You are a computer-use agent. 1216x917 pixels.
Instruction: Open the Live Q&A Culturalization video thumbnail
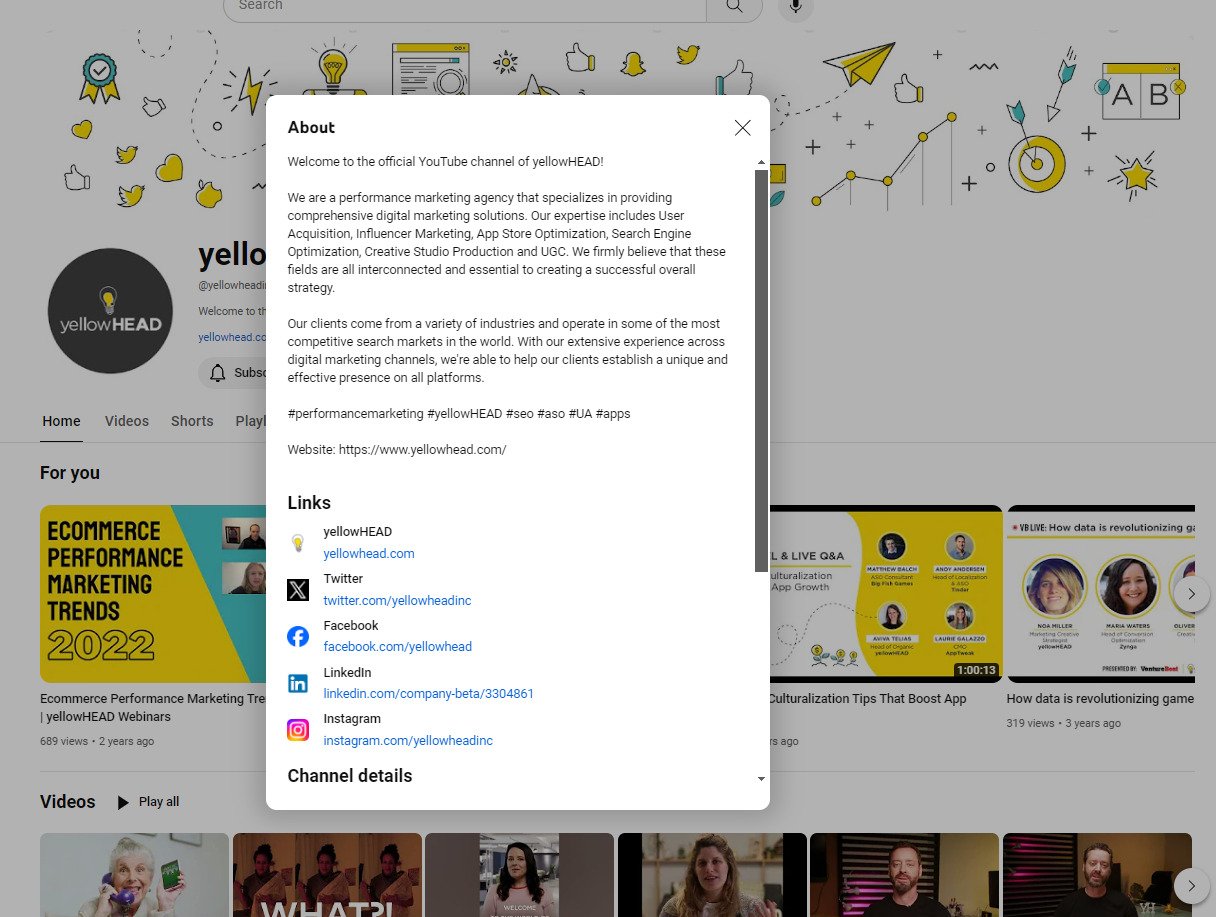click(886, 594)
